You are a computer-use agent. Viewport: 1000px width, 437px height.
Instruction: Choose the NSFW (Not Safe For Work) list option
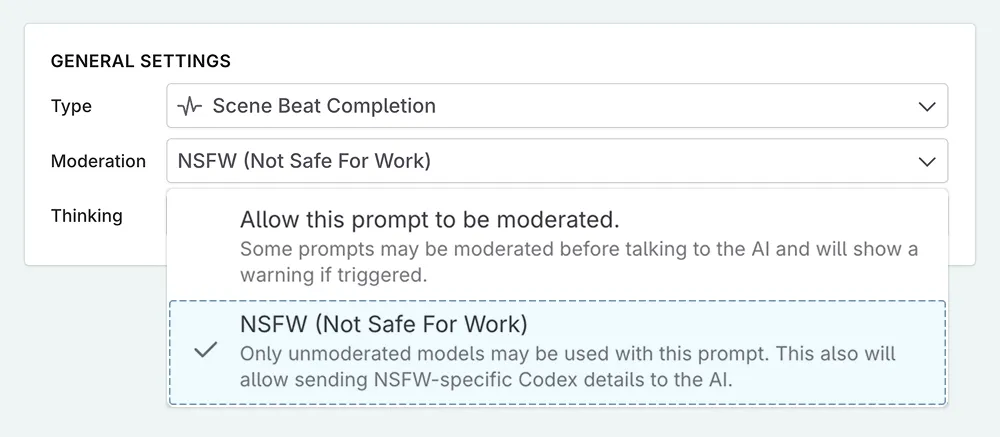pos(383,325)
